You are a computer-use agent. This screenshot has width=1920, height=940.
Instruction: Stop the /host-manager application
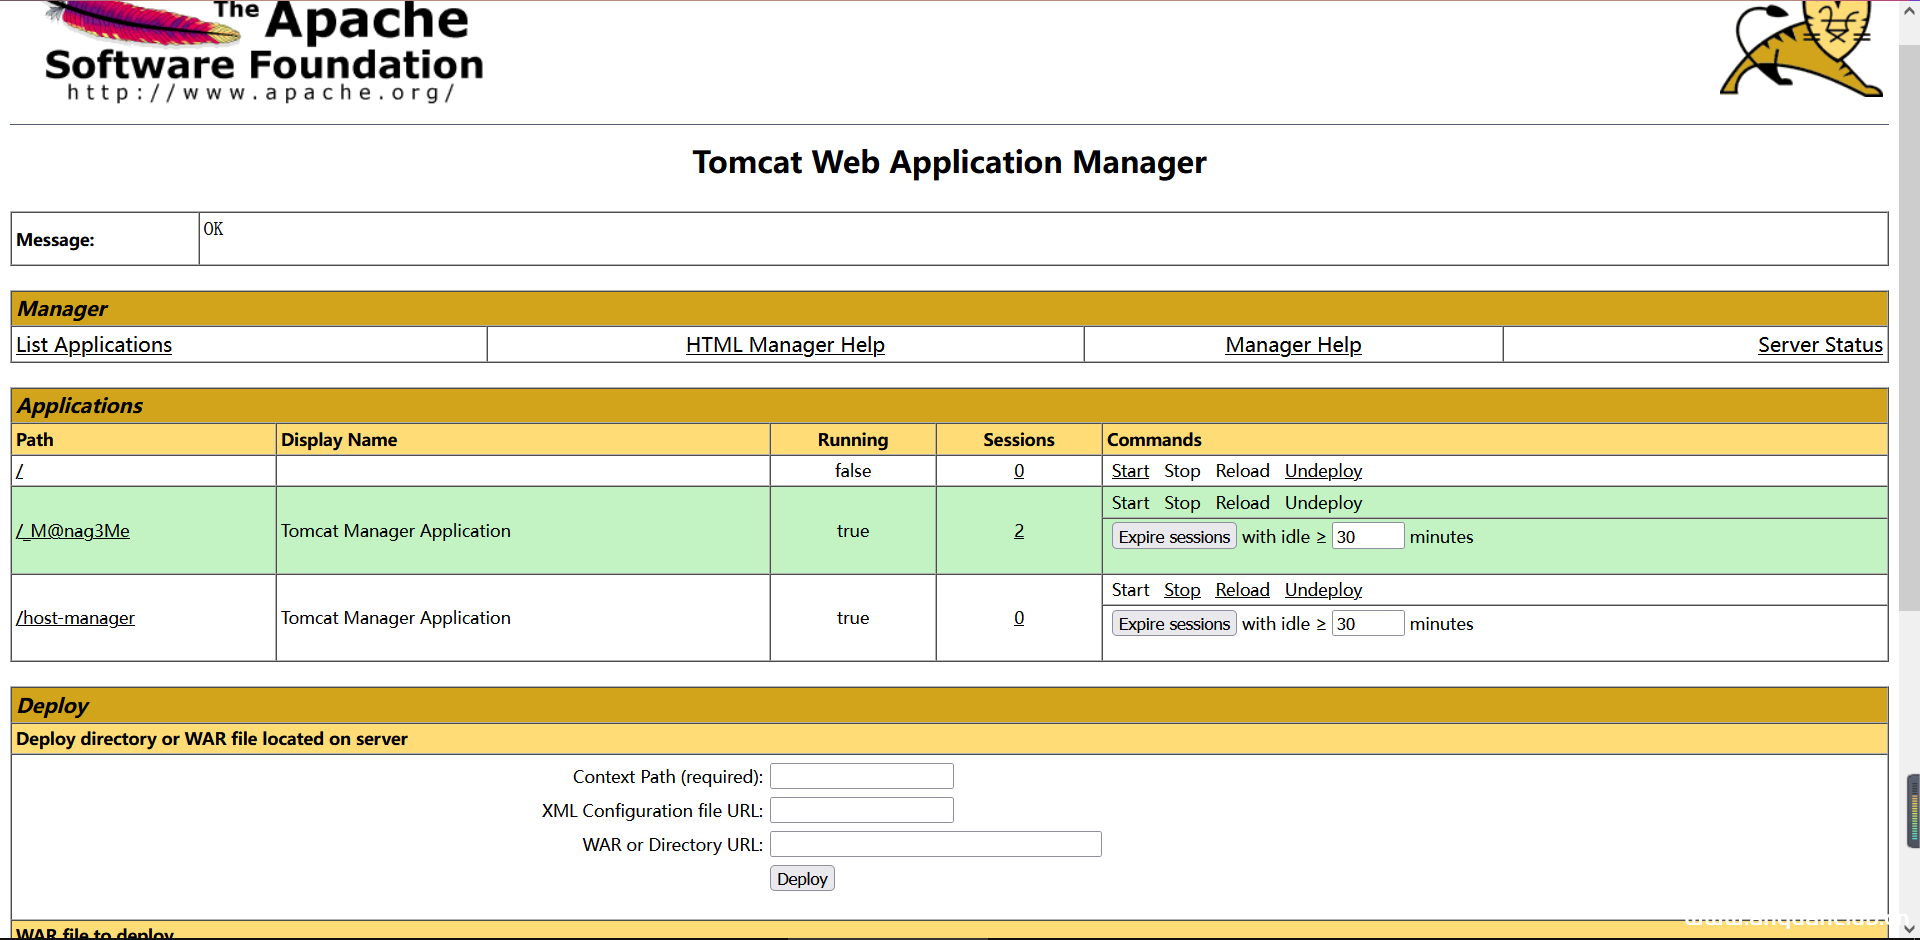1182,590
